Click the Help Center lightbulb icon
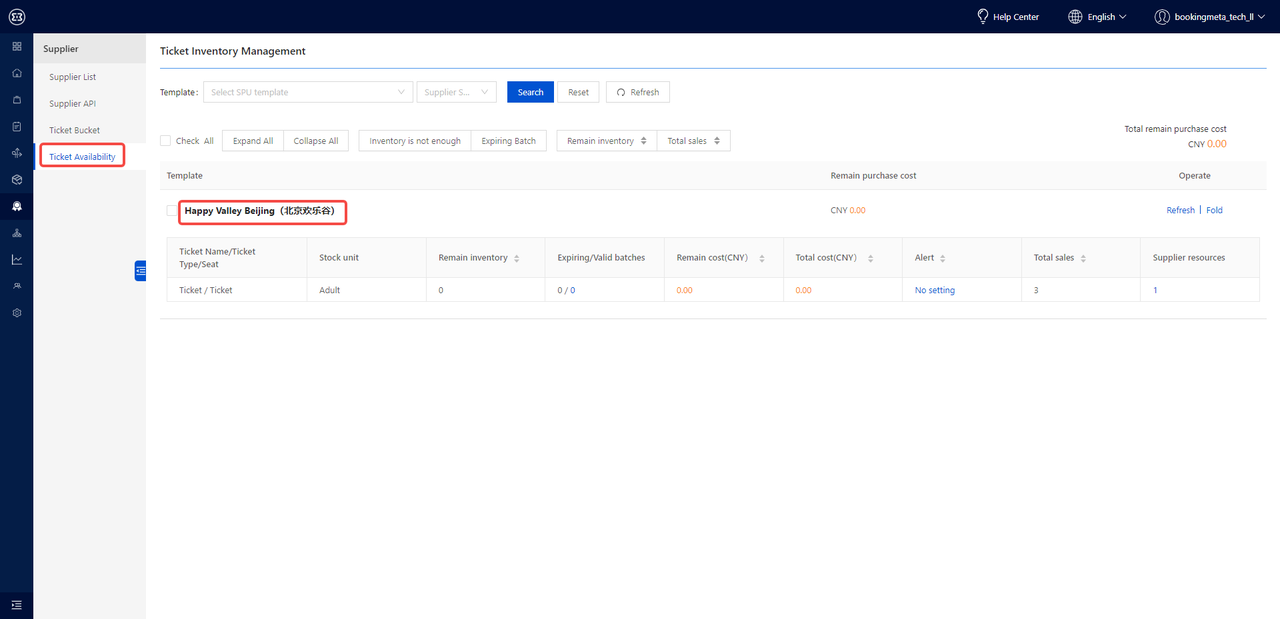This screenshot has height=619, width=1280. 982,17
